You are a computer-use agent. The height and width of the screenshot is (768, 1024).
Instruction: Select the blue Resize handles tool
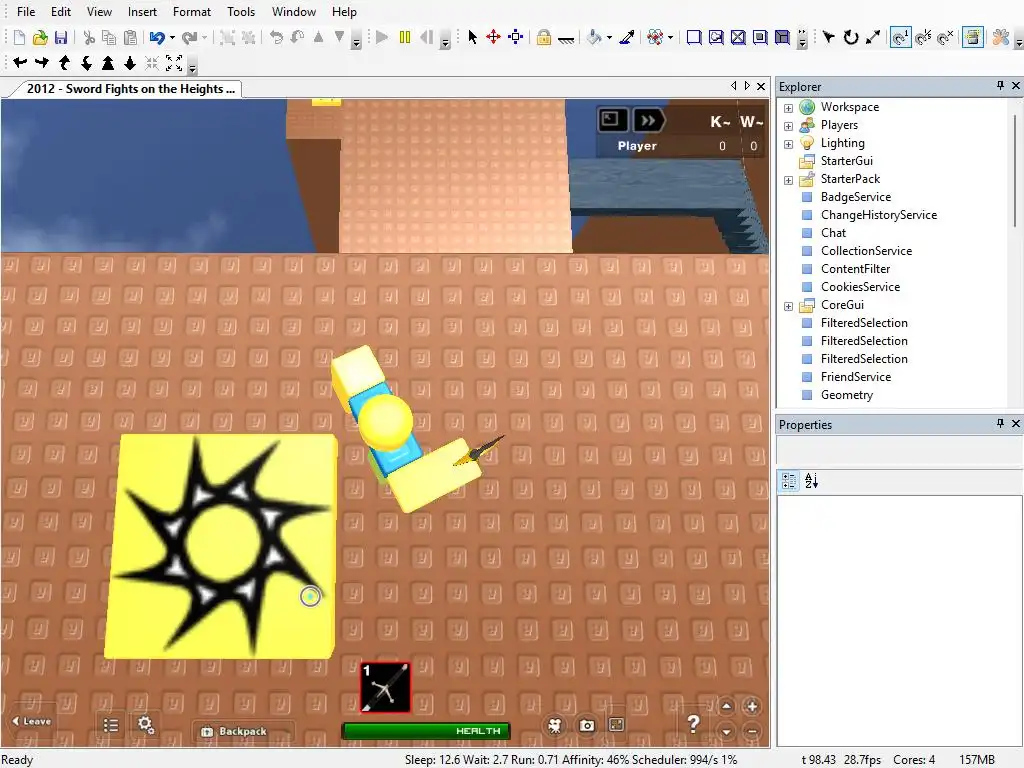coord(516,37)
